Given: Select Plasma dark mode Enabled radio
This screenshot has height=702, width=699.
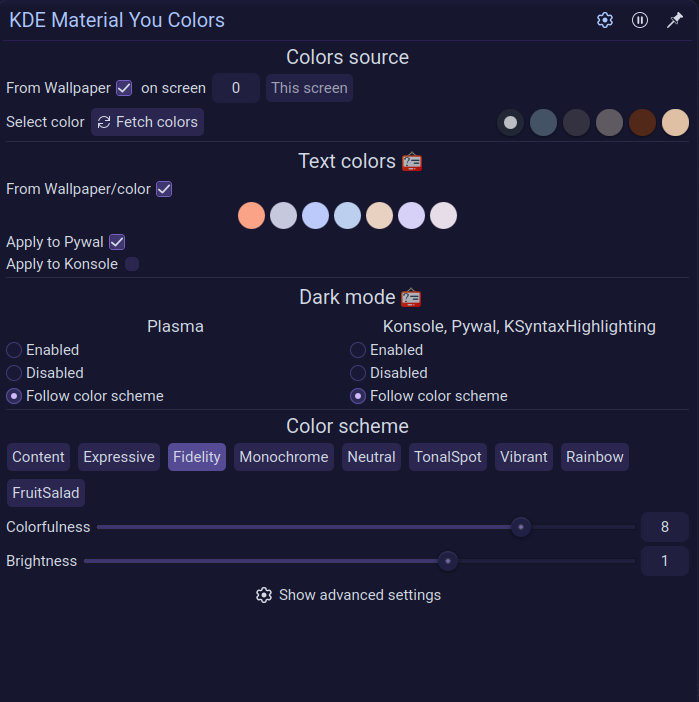Looking at the screenshot, I should coord(14,350).
